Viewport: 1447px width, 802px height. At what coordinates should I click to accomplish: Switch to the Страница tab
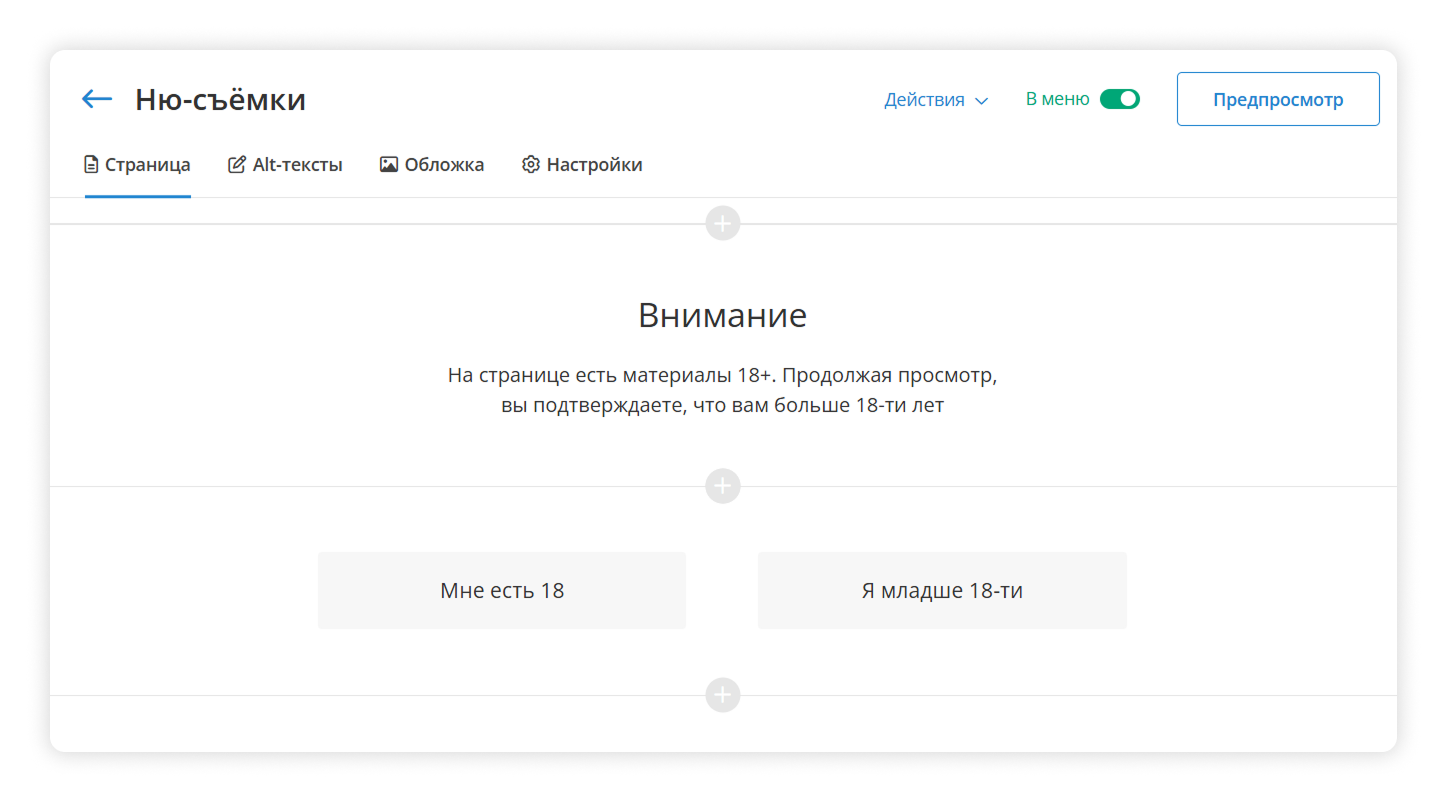tap(138, 165)
